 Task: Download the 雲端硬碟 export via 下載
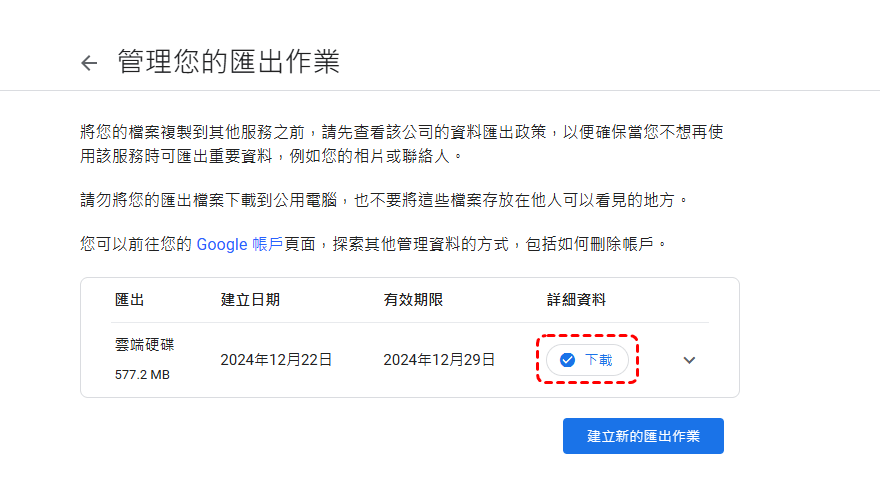pyautogui.click(x=597, y=360)
